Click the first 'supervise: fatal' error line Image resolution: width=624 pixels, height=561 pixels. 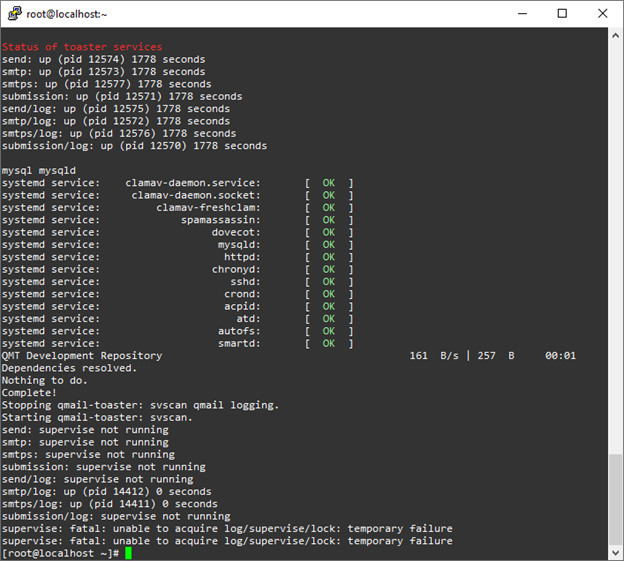click(227, 528)
